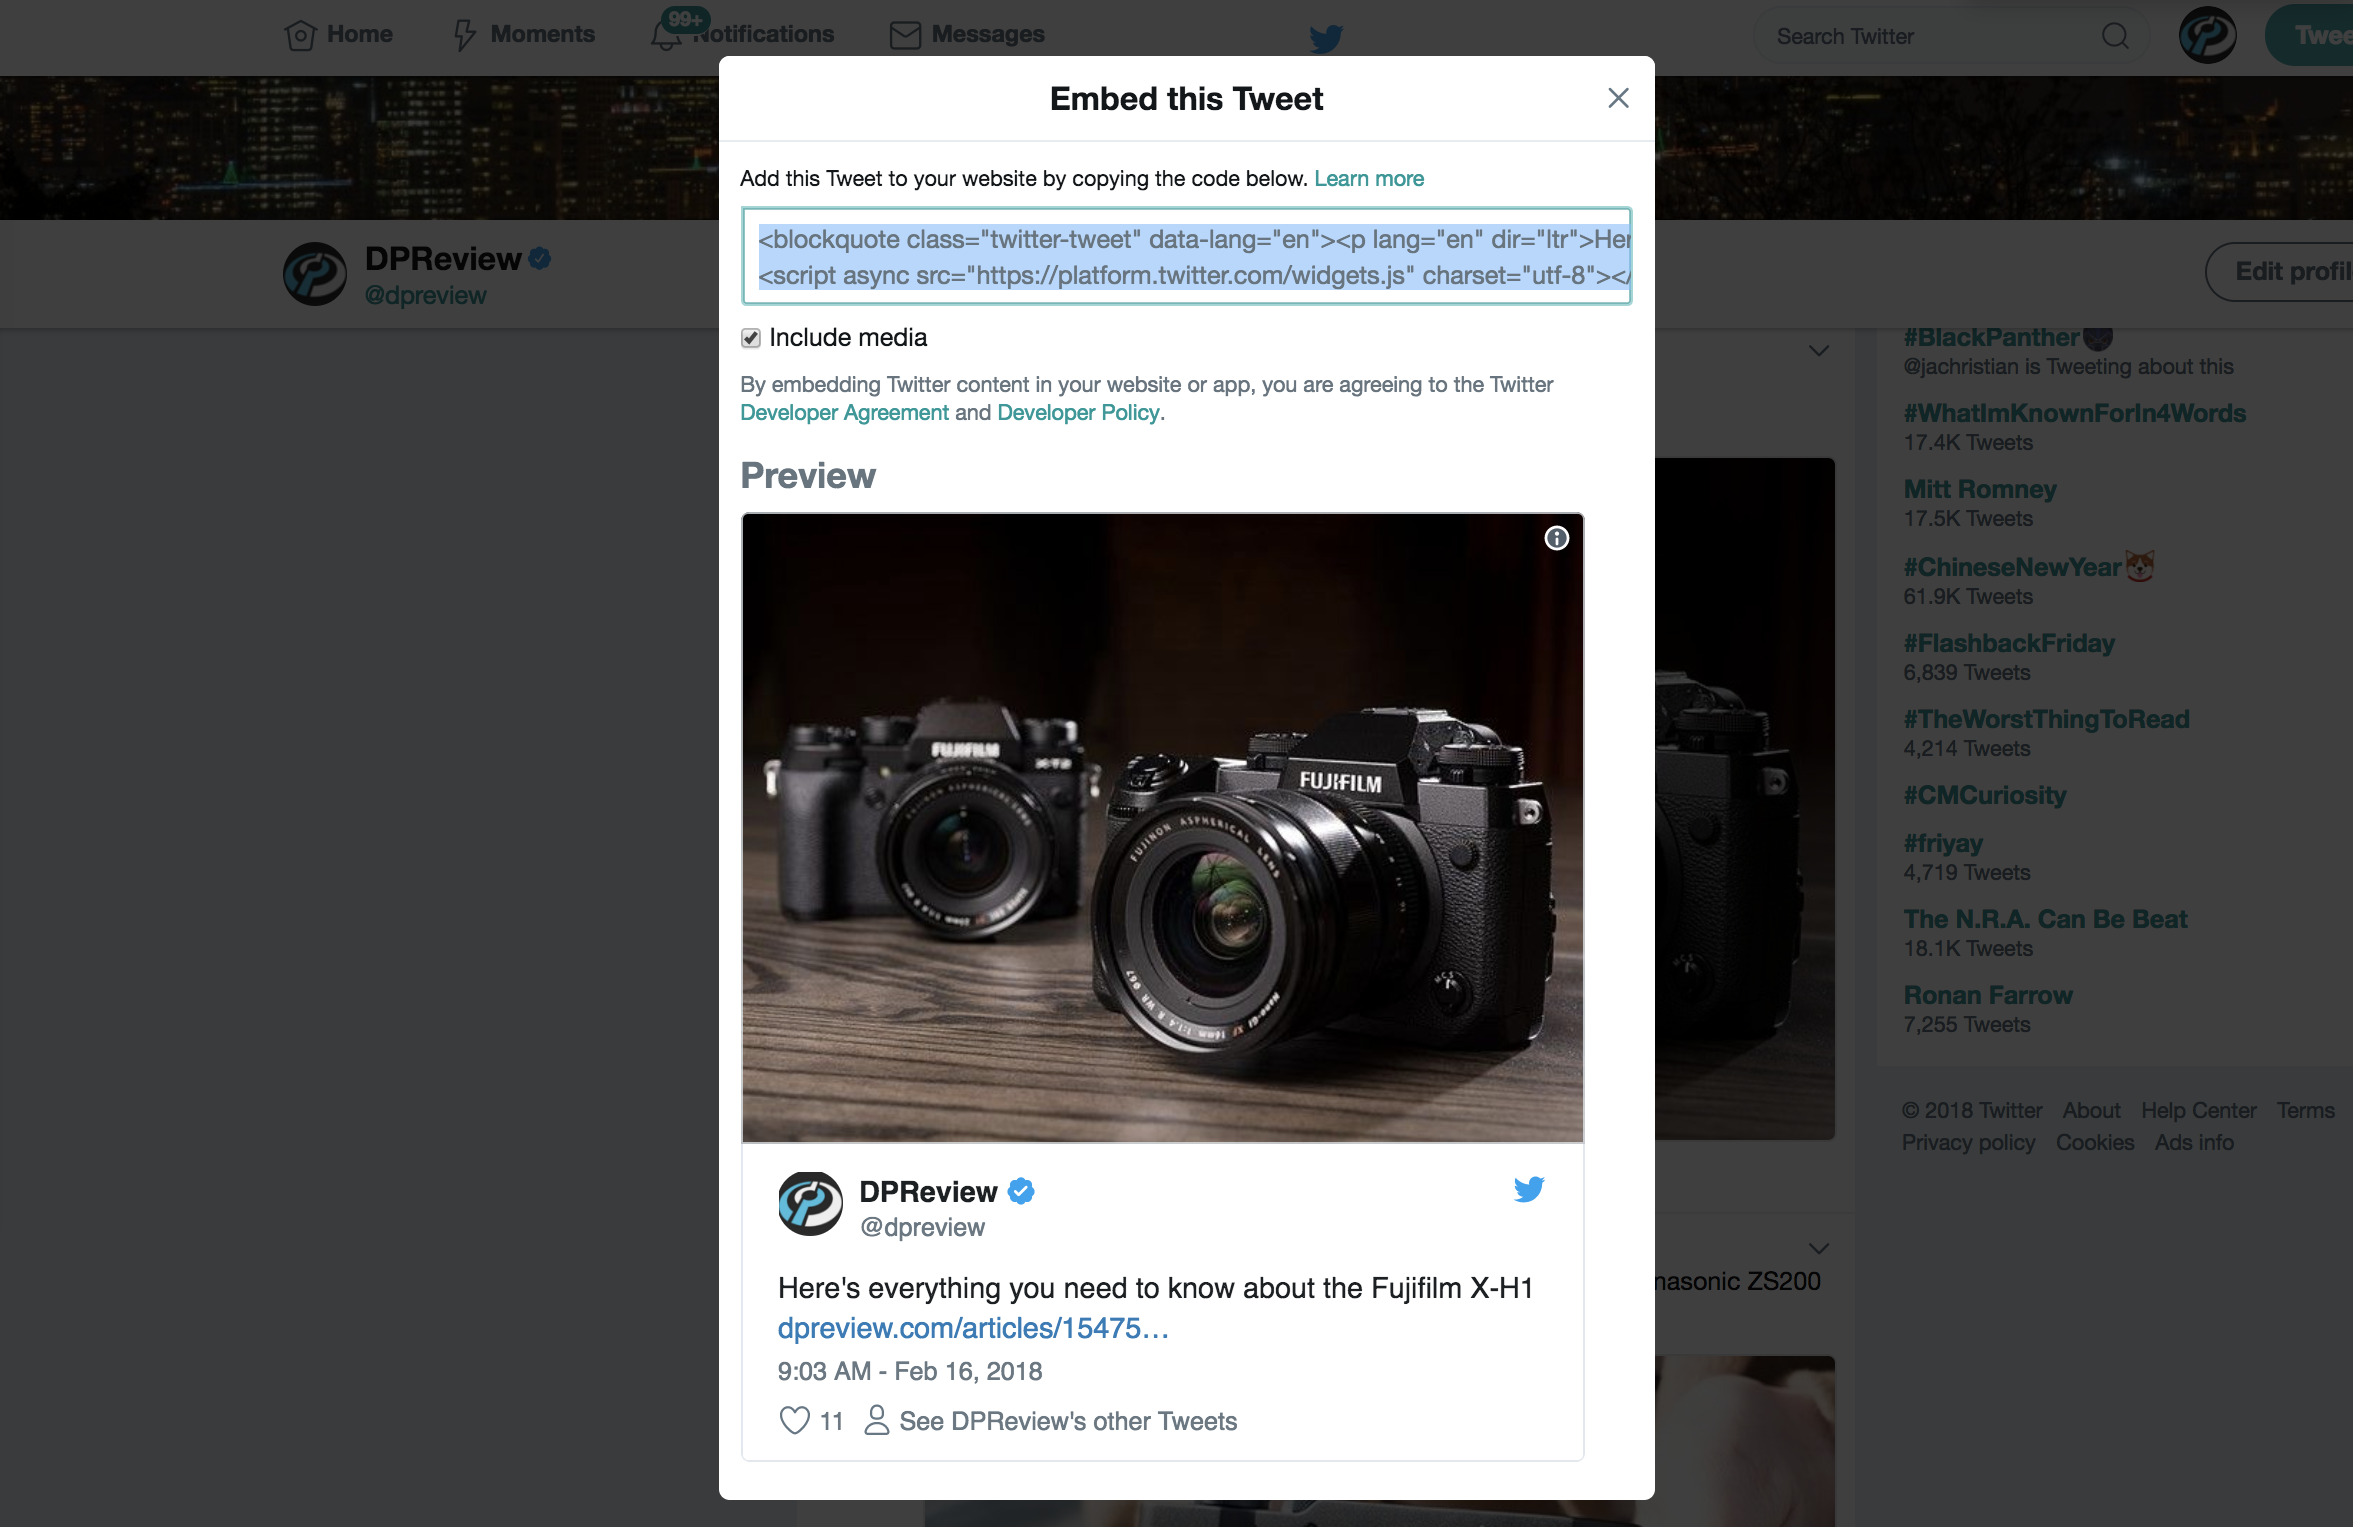Open Notifications in top navigation
This screenshot has height=1527, width=2353.
(x=742, y=35)
